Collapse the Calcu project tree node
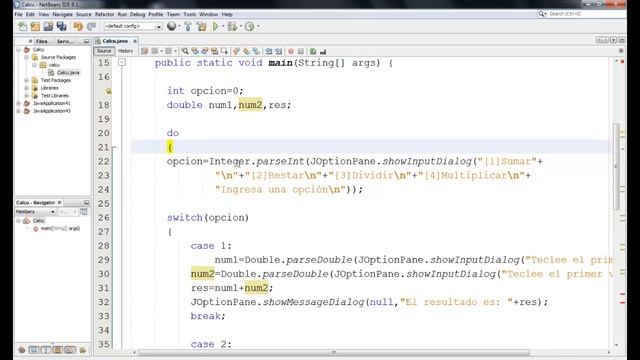640x360 pixels. [18, 49]
